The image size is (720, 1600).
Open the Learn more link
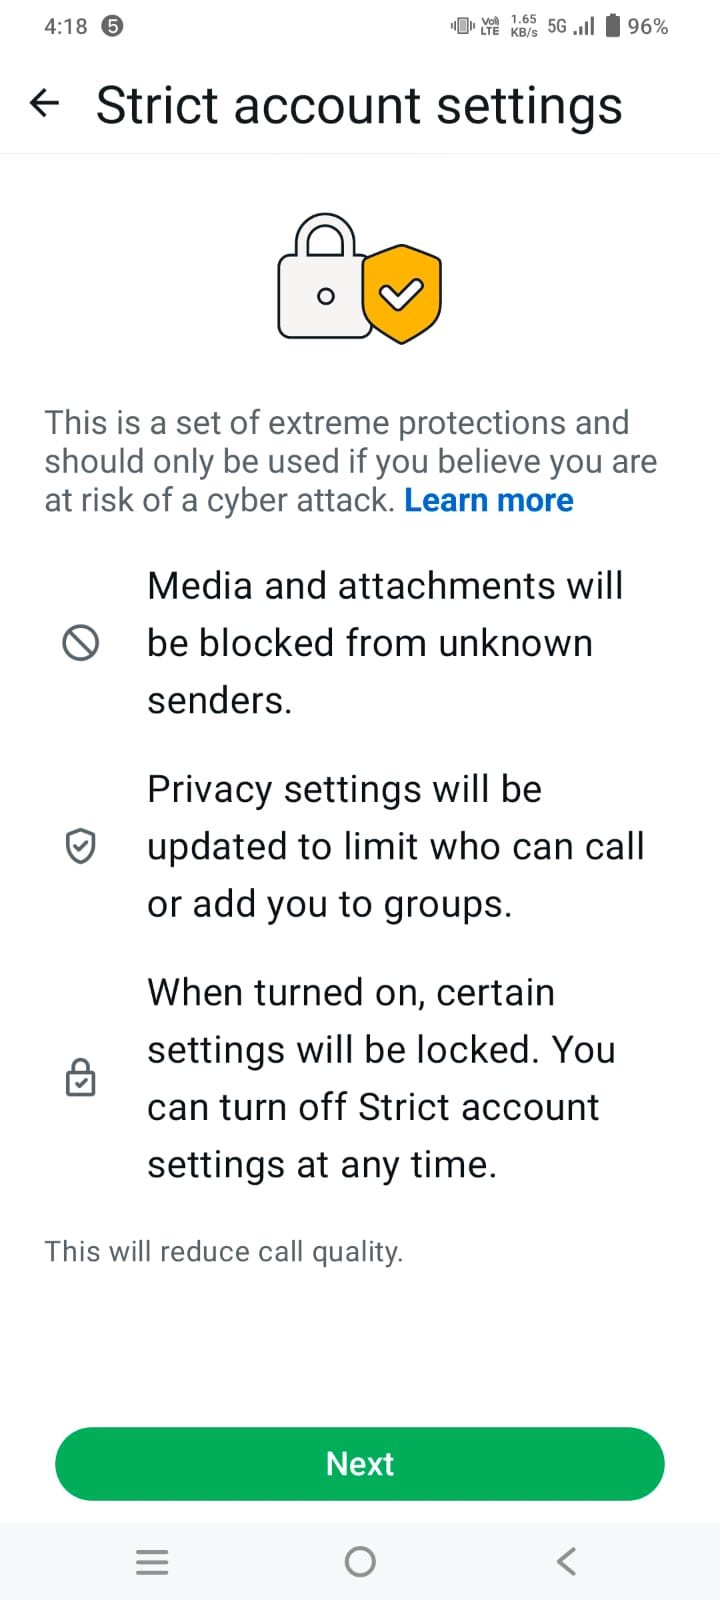(x=488, y=500)
